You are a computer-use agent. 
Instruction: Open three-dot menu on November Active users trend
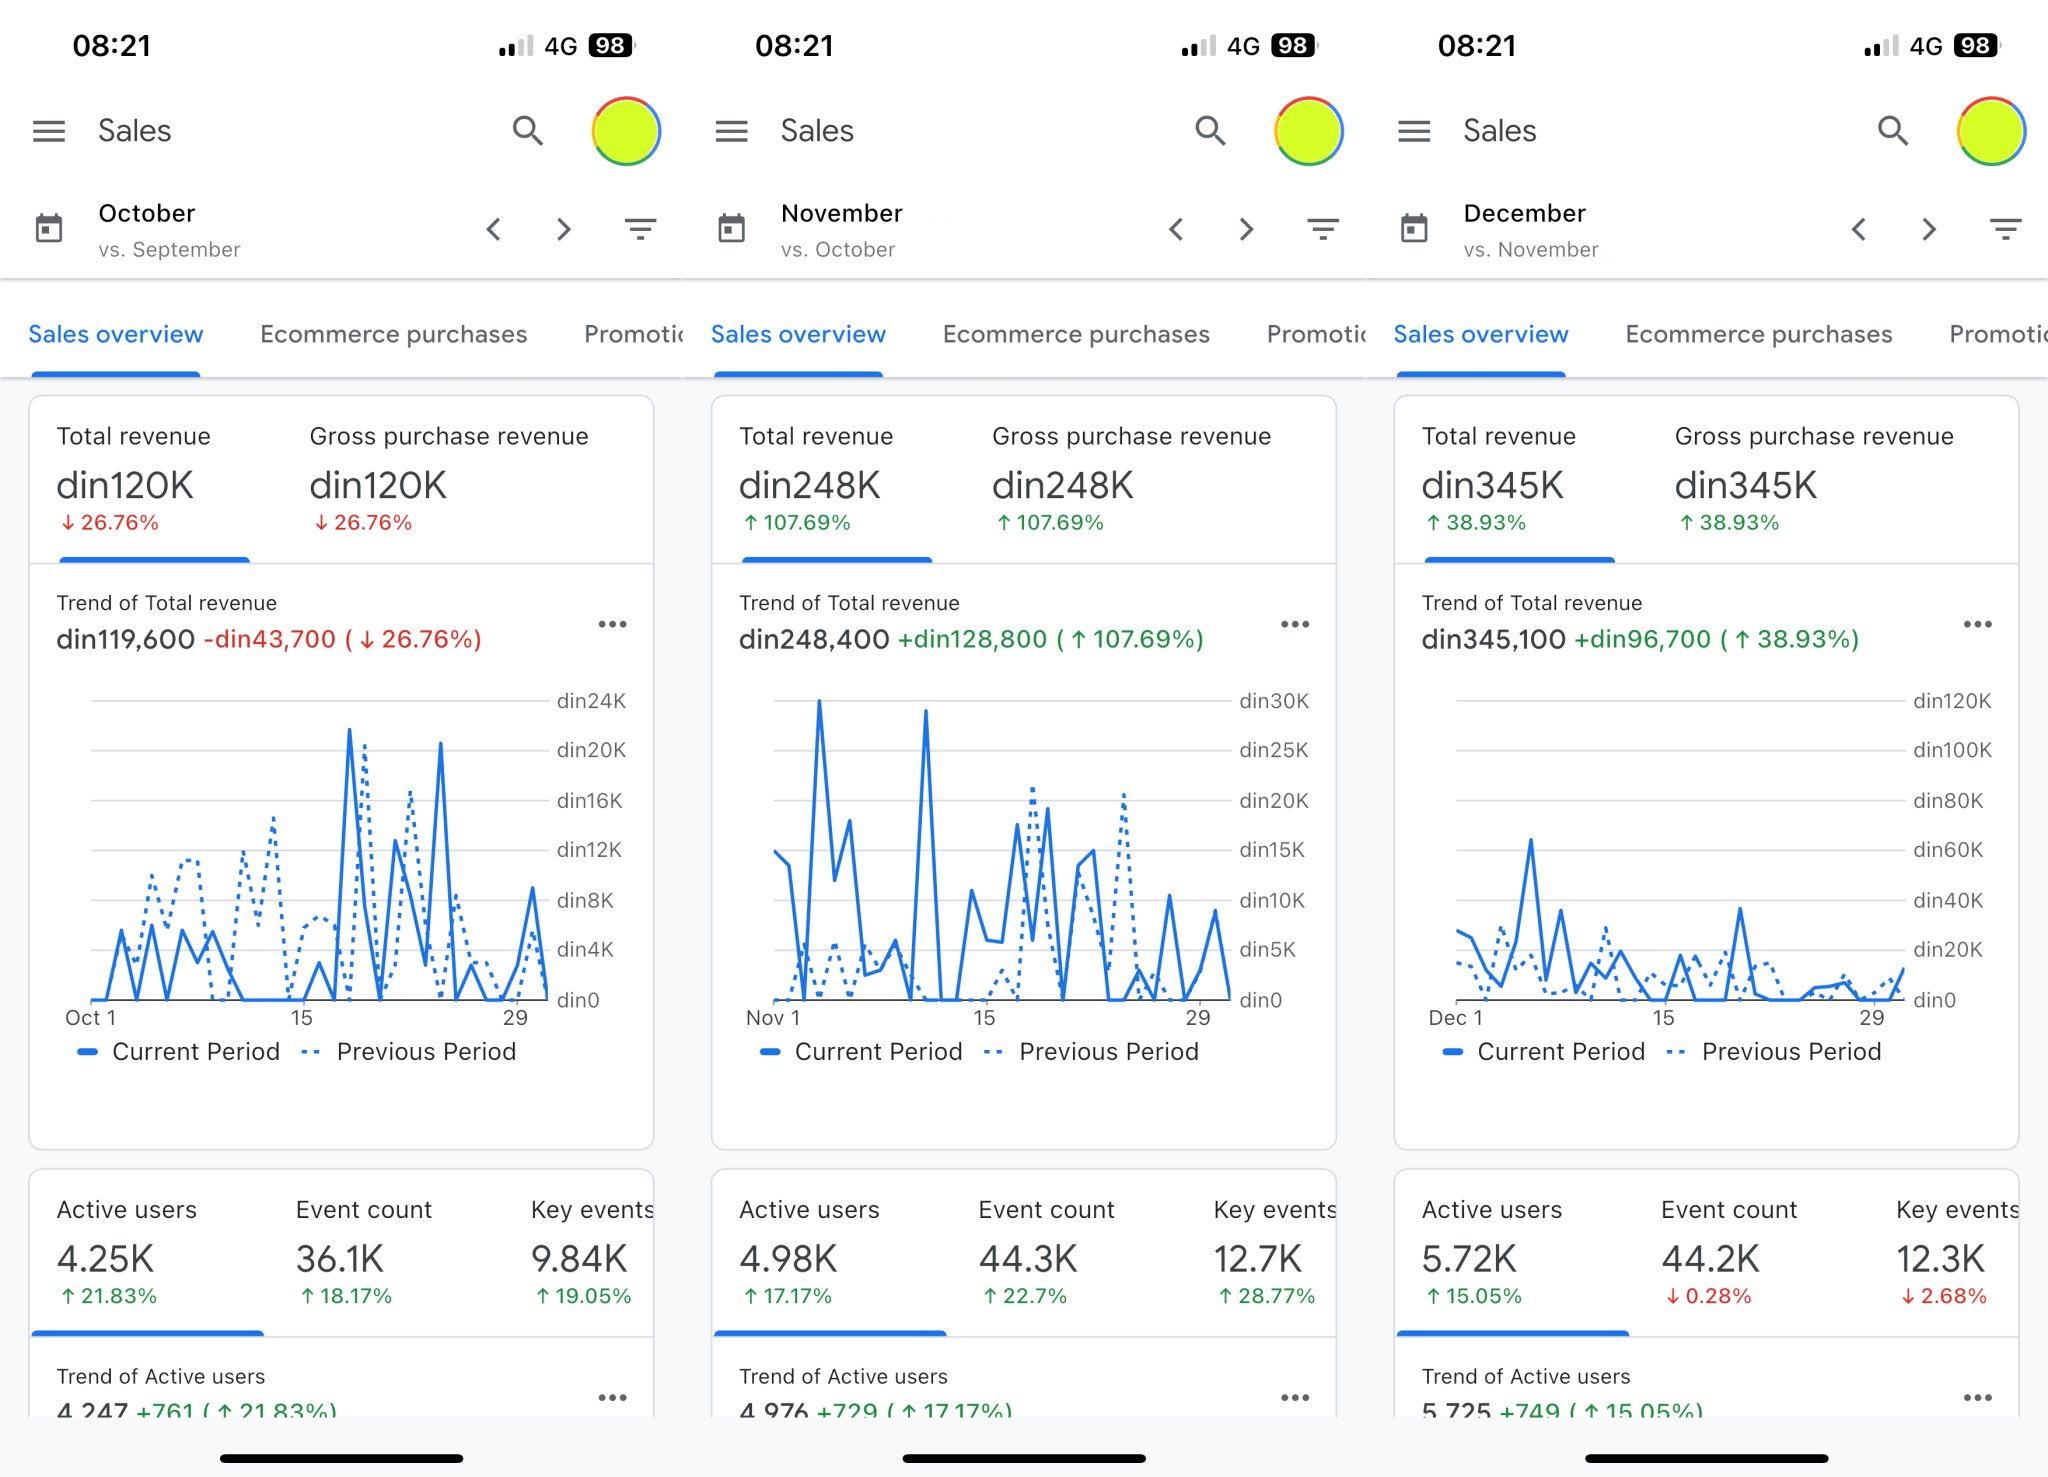tap(1294, 1397)
